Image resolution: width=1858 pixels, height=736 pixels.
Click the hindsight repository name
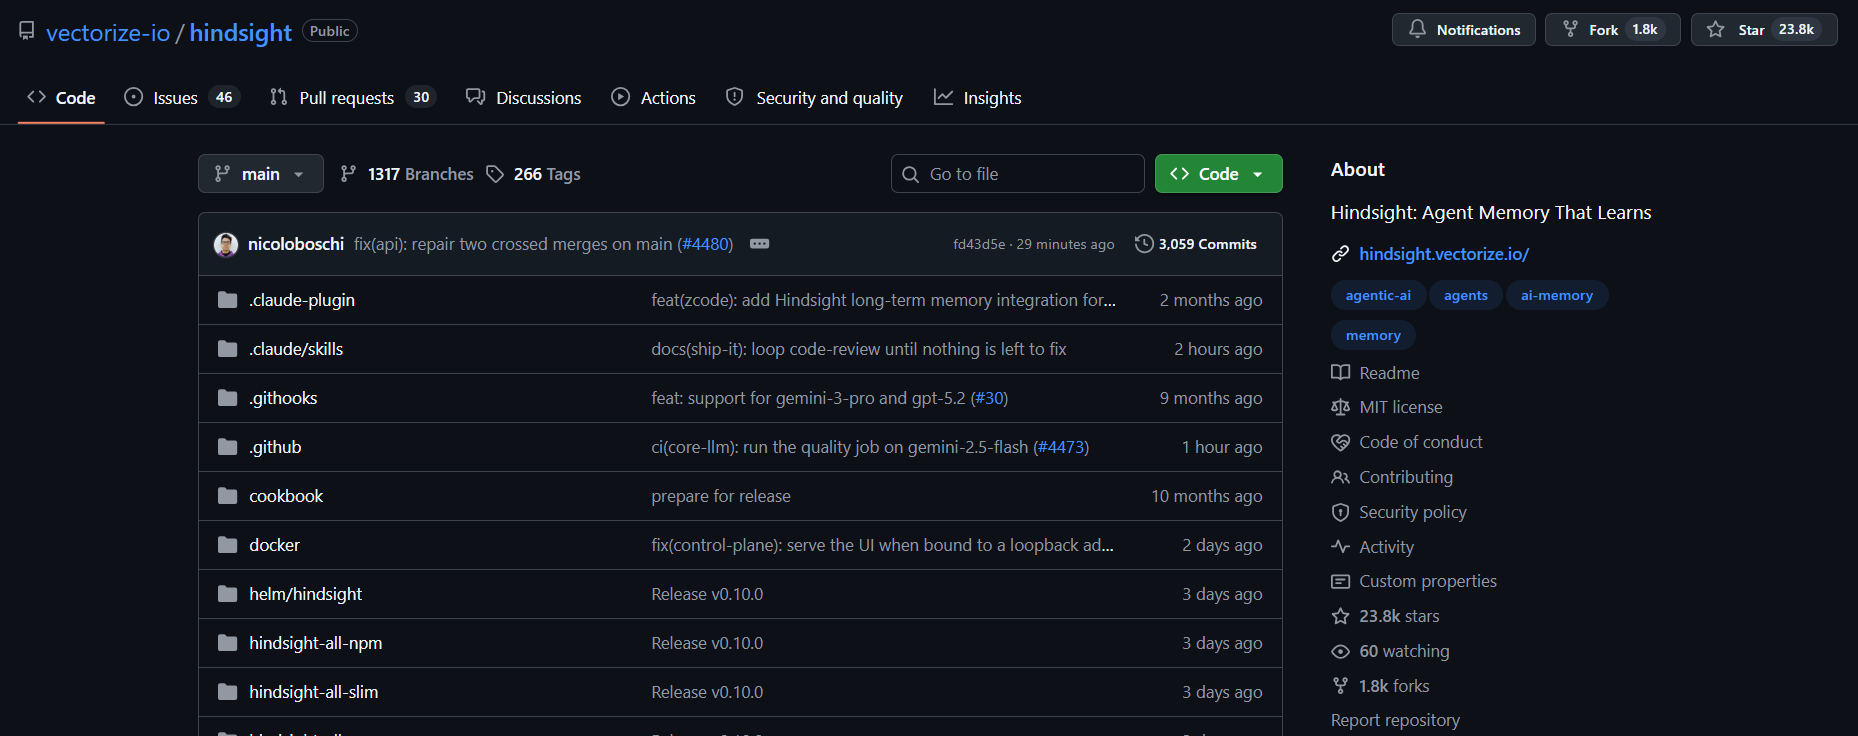[240, 33]
